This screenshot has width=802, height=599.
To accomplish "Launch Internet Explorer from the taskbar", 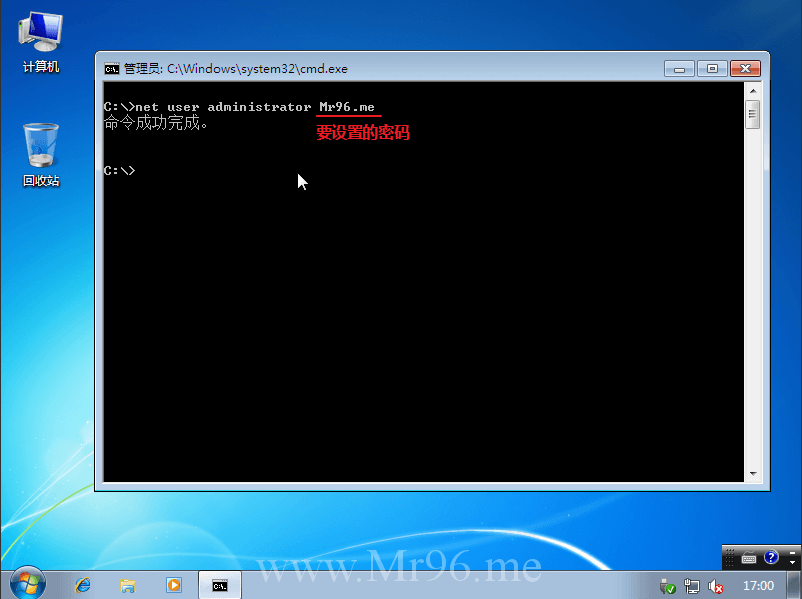I will pos(83,585).
